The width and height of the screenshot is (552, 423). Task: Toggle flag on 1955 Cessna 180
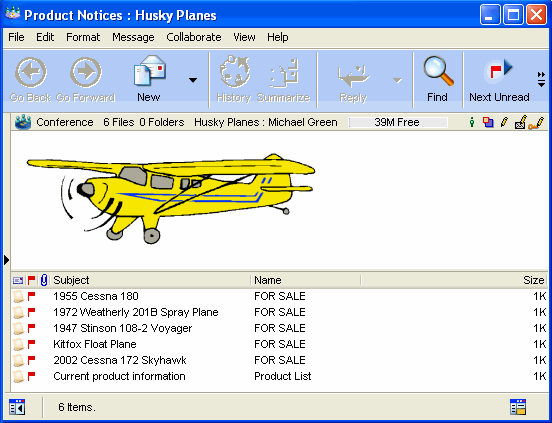point(31,296)
